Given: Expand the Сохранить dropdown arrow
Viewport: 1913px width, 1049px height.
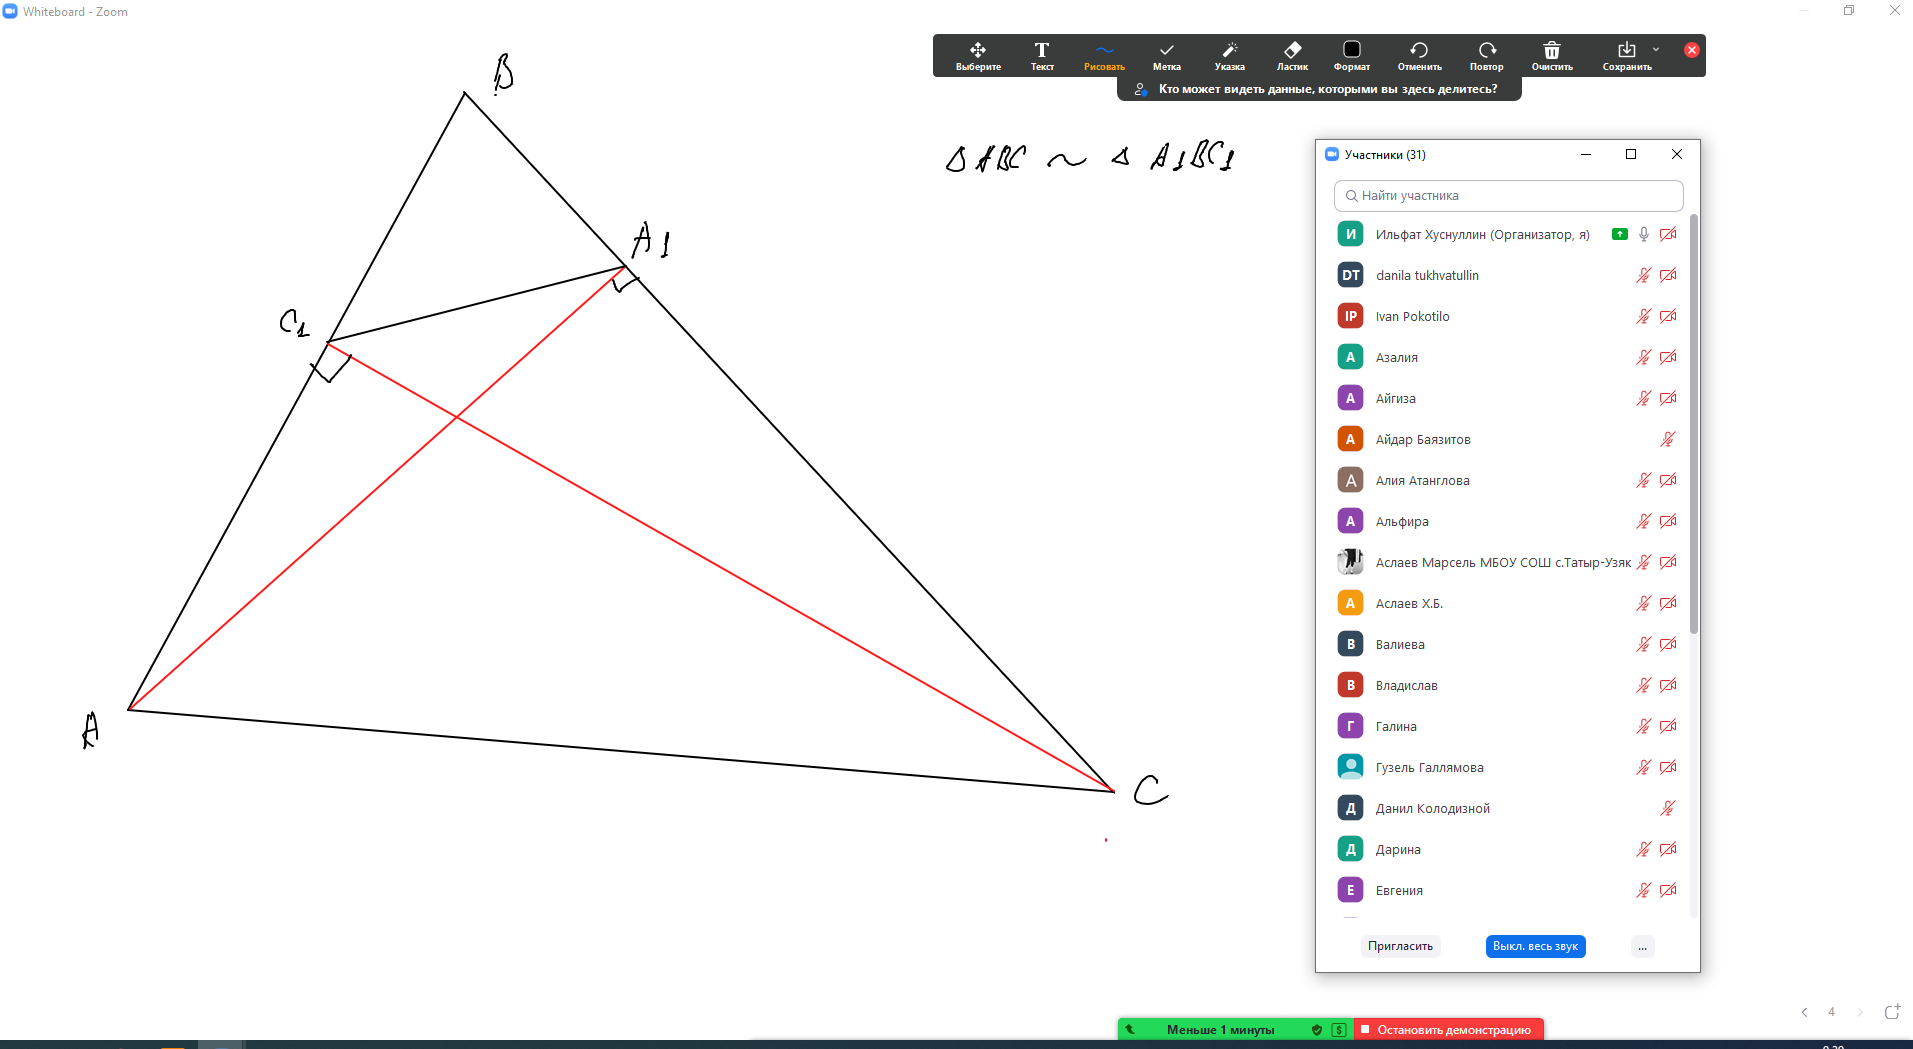Looking at the screenshot, I should point(1656,49).
